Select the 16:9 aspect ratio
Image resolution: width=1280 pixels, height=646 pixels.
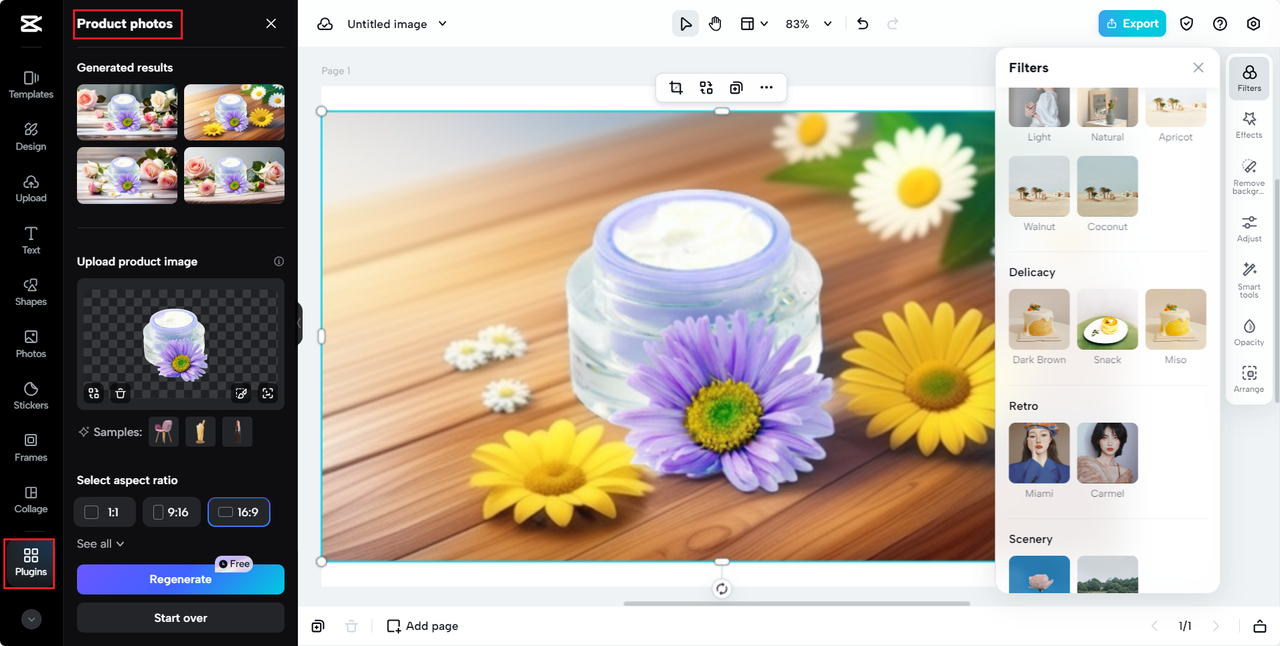click(x=239, y=512)
